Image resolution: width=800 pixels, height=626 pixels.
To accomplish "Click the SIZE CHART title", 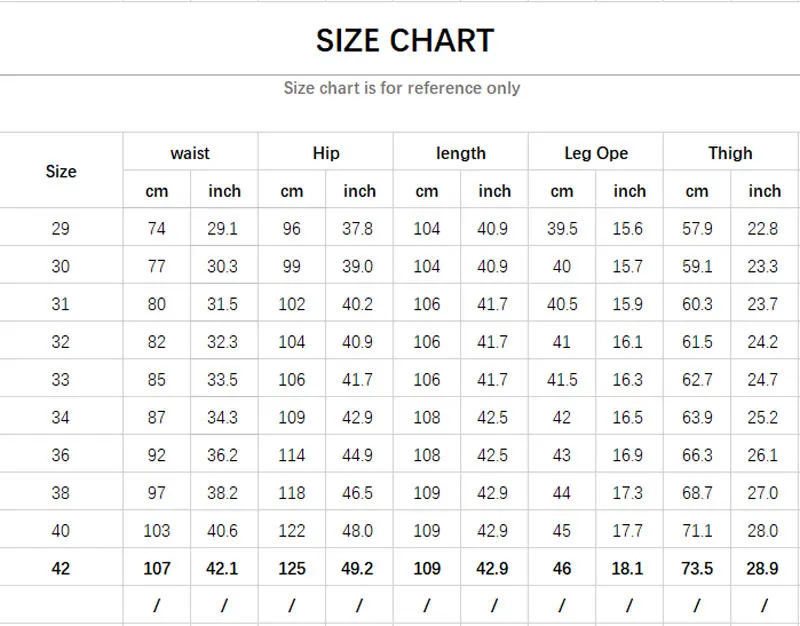I will point(404,40).
